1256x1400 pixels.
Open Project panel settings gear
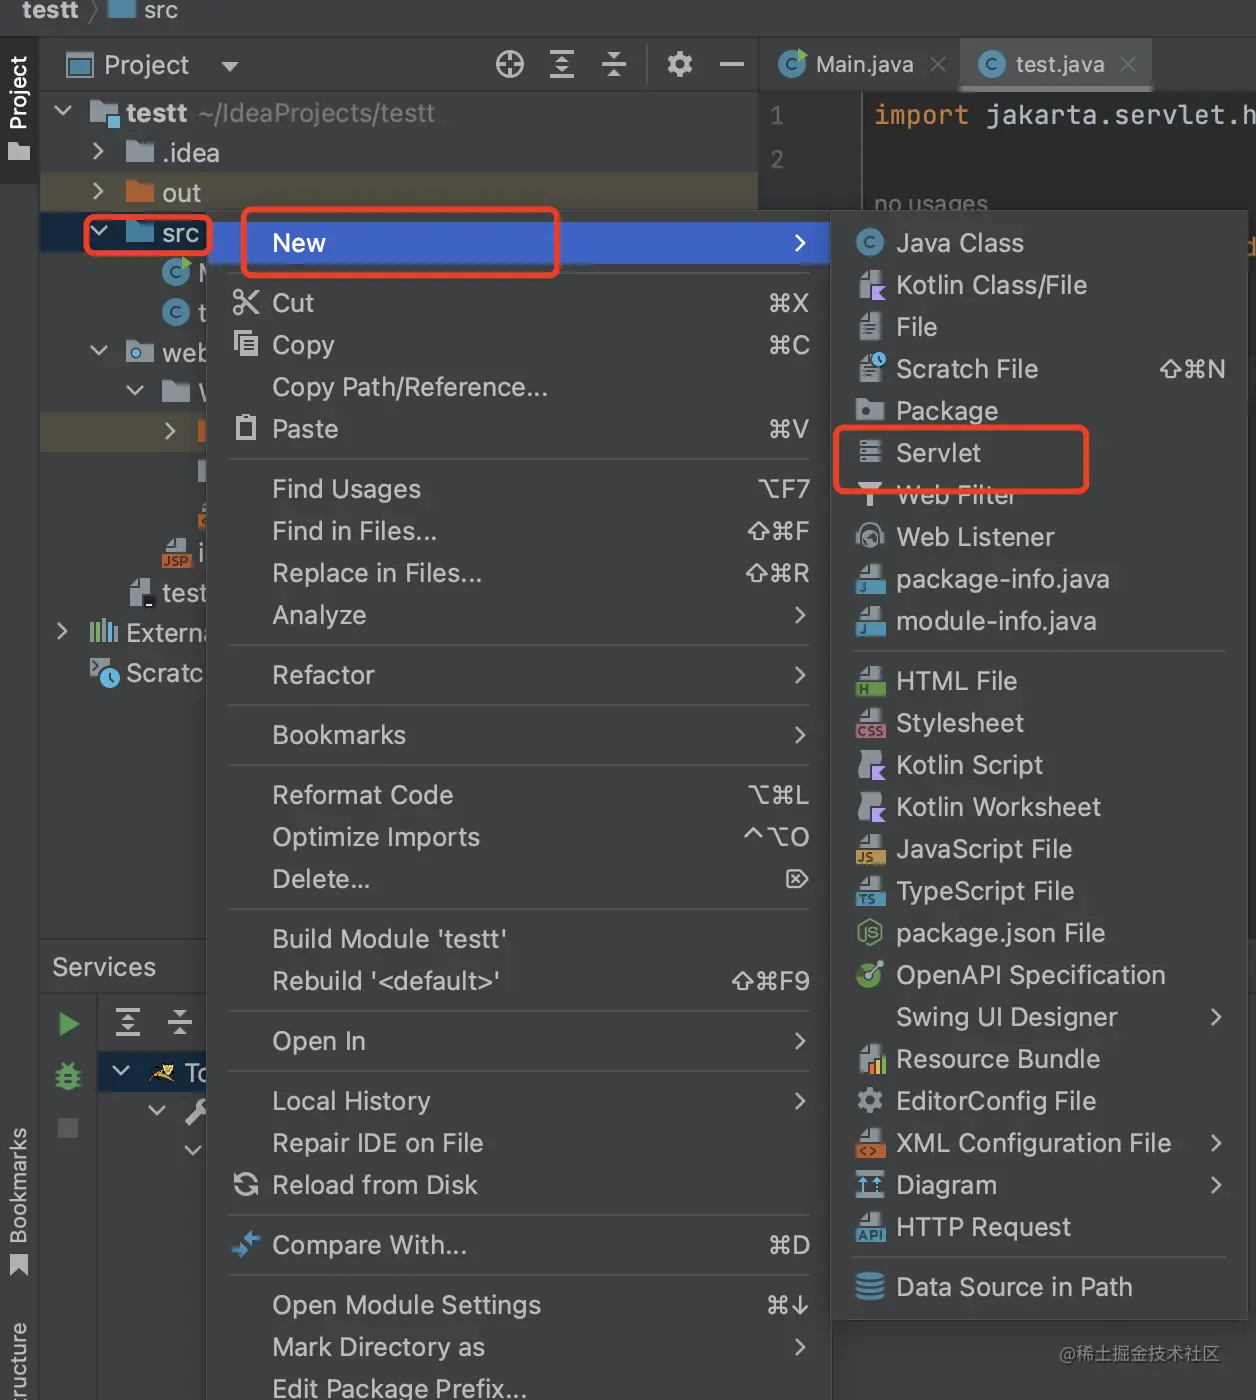coord(680,65)
